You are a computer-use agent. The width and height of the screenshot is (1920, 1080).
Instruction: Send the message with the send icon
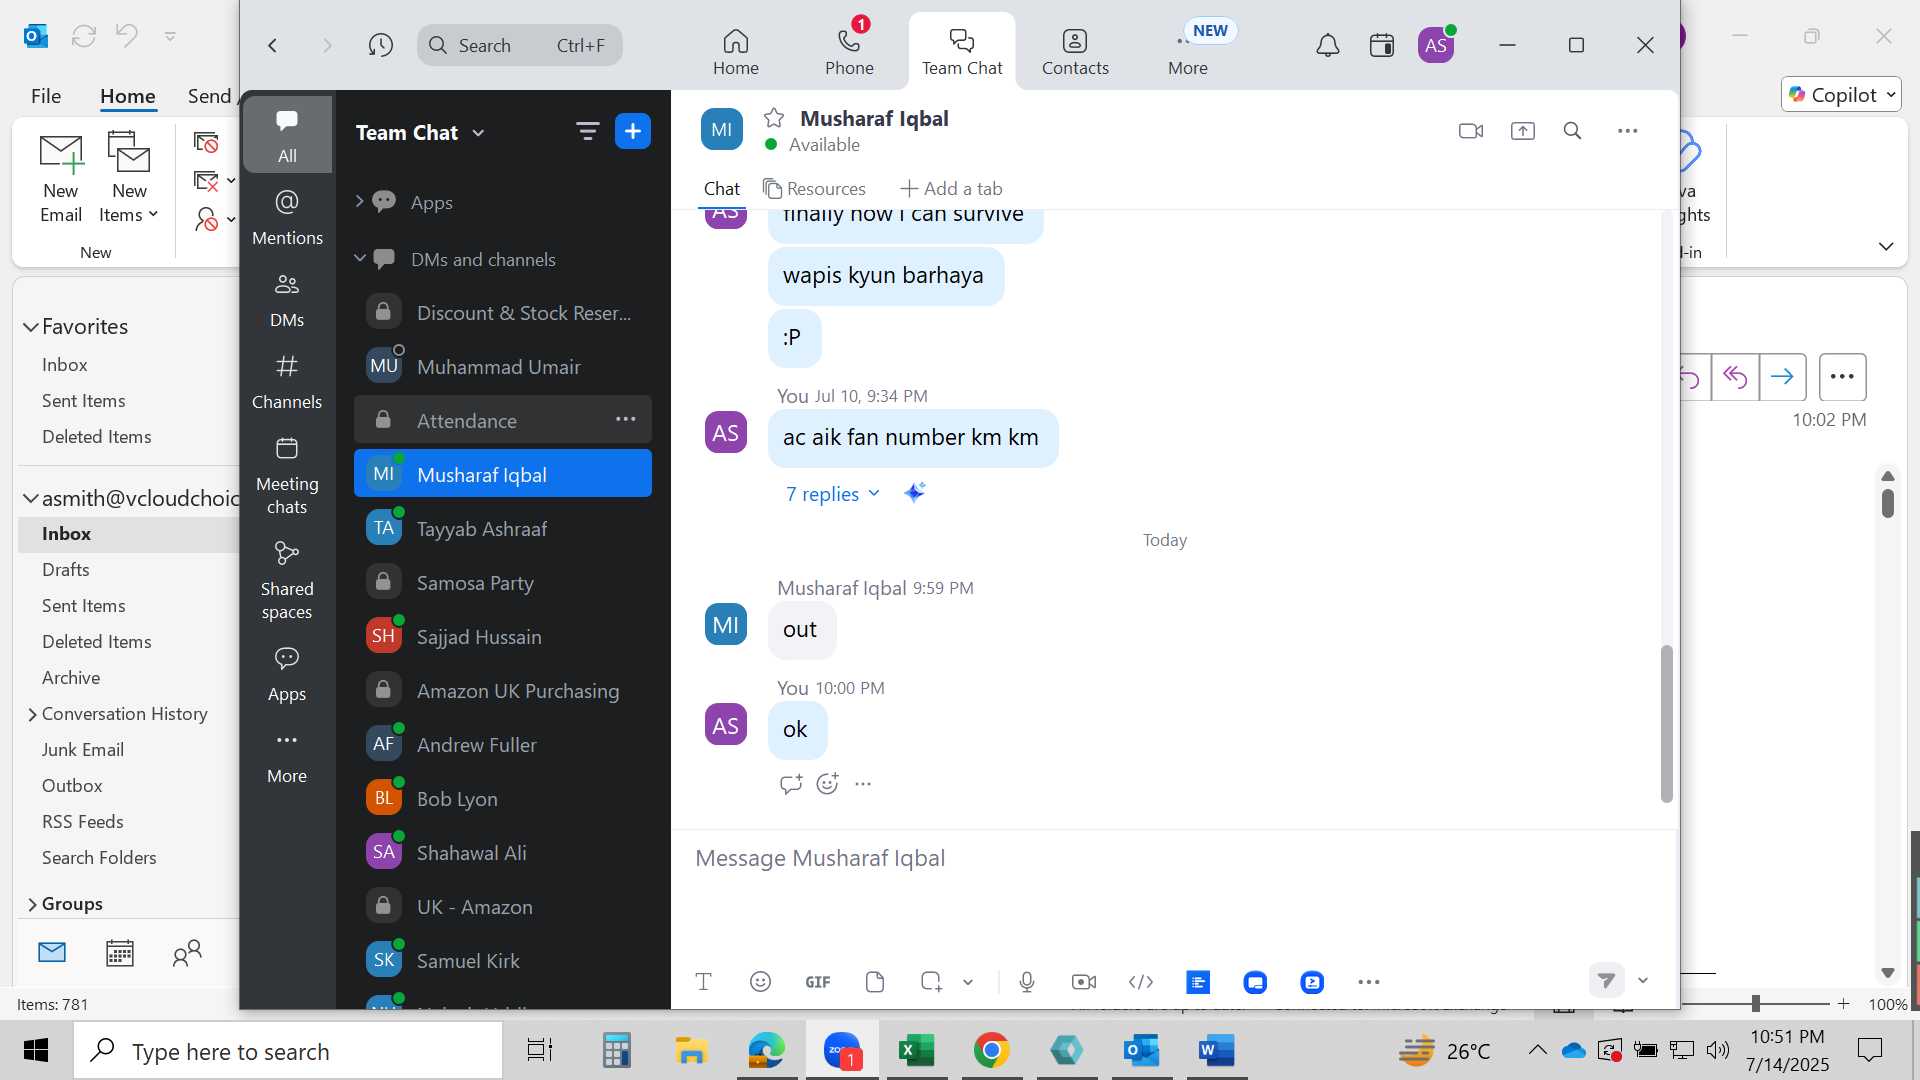(x=1606, y=980)
